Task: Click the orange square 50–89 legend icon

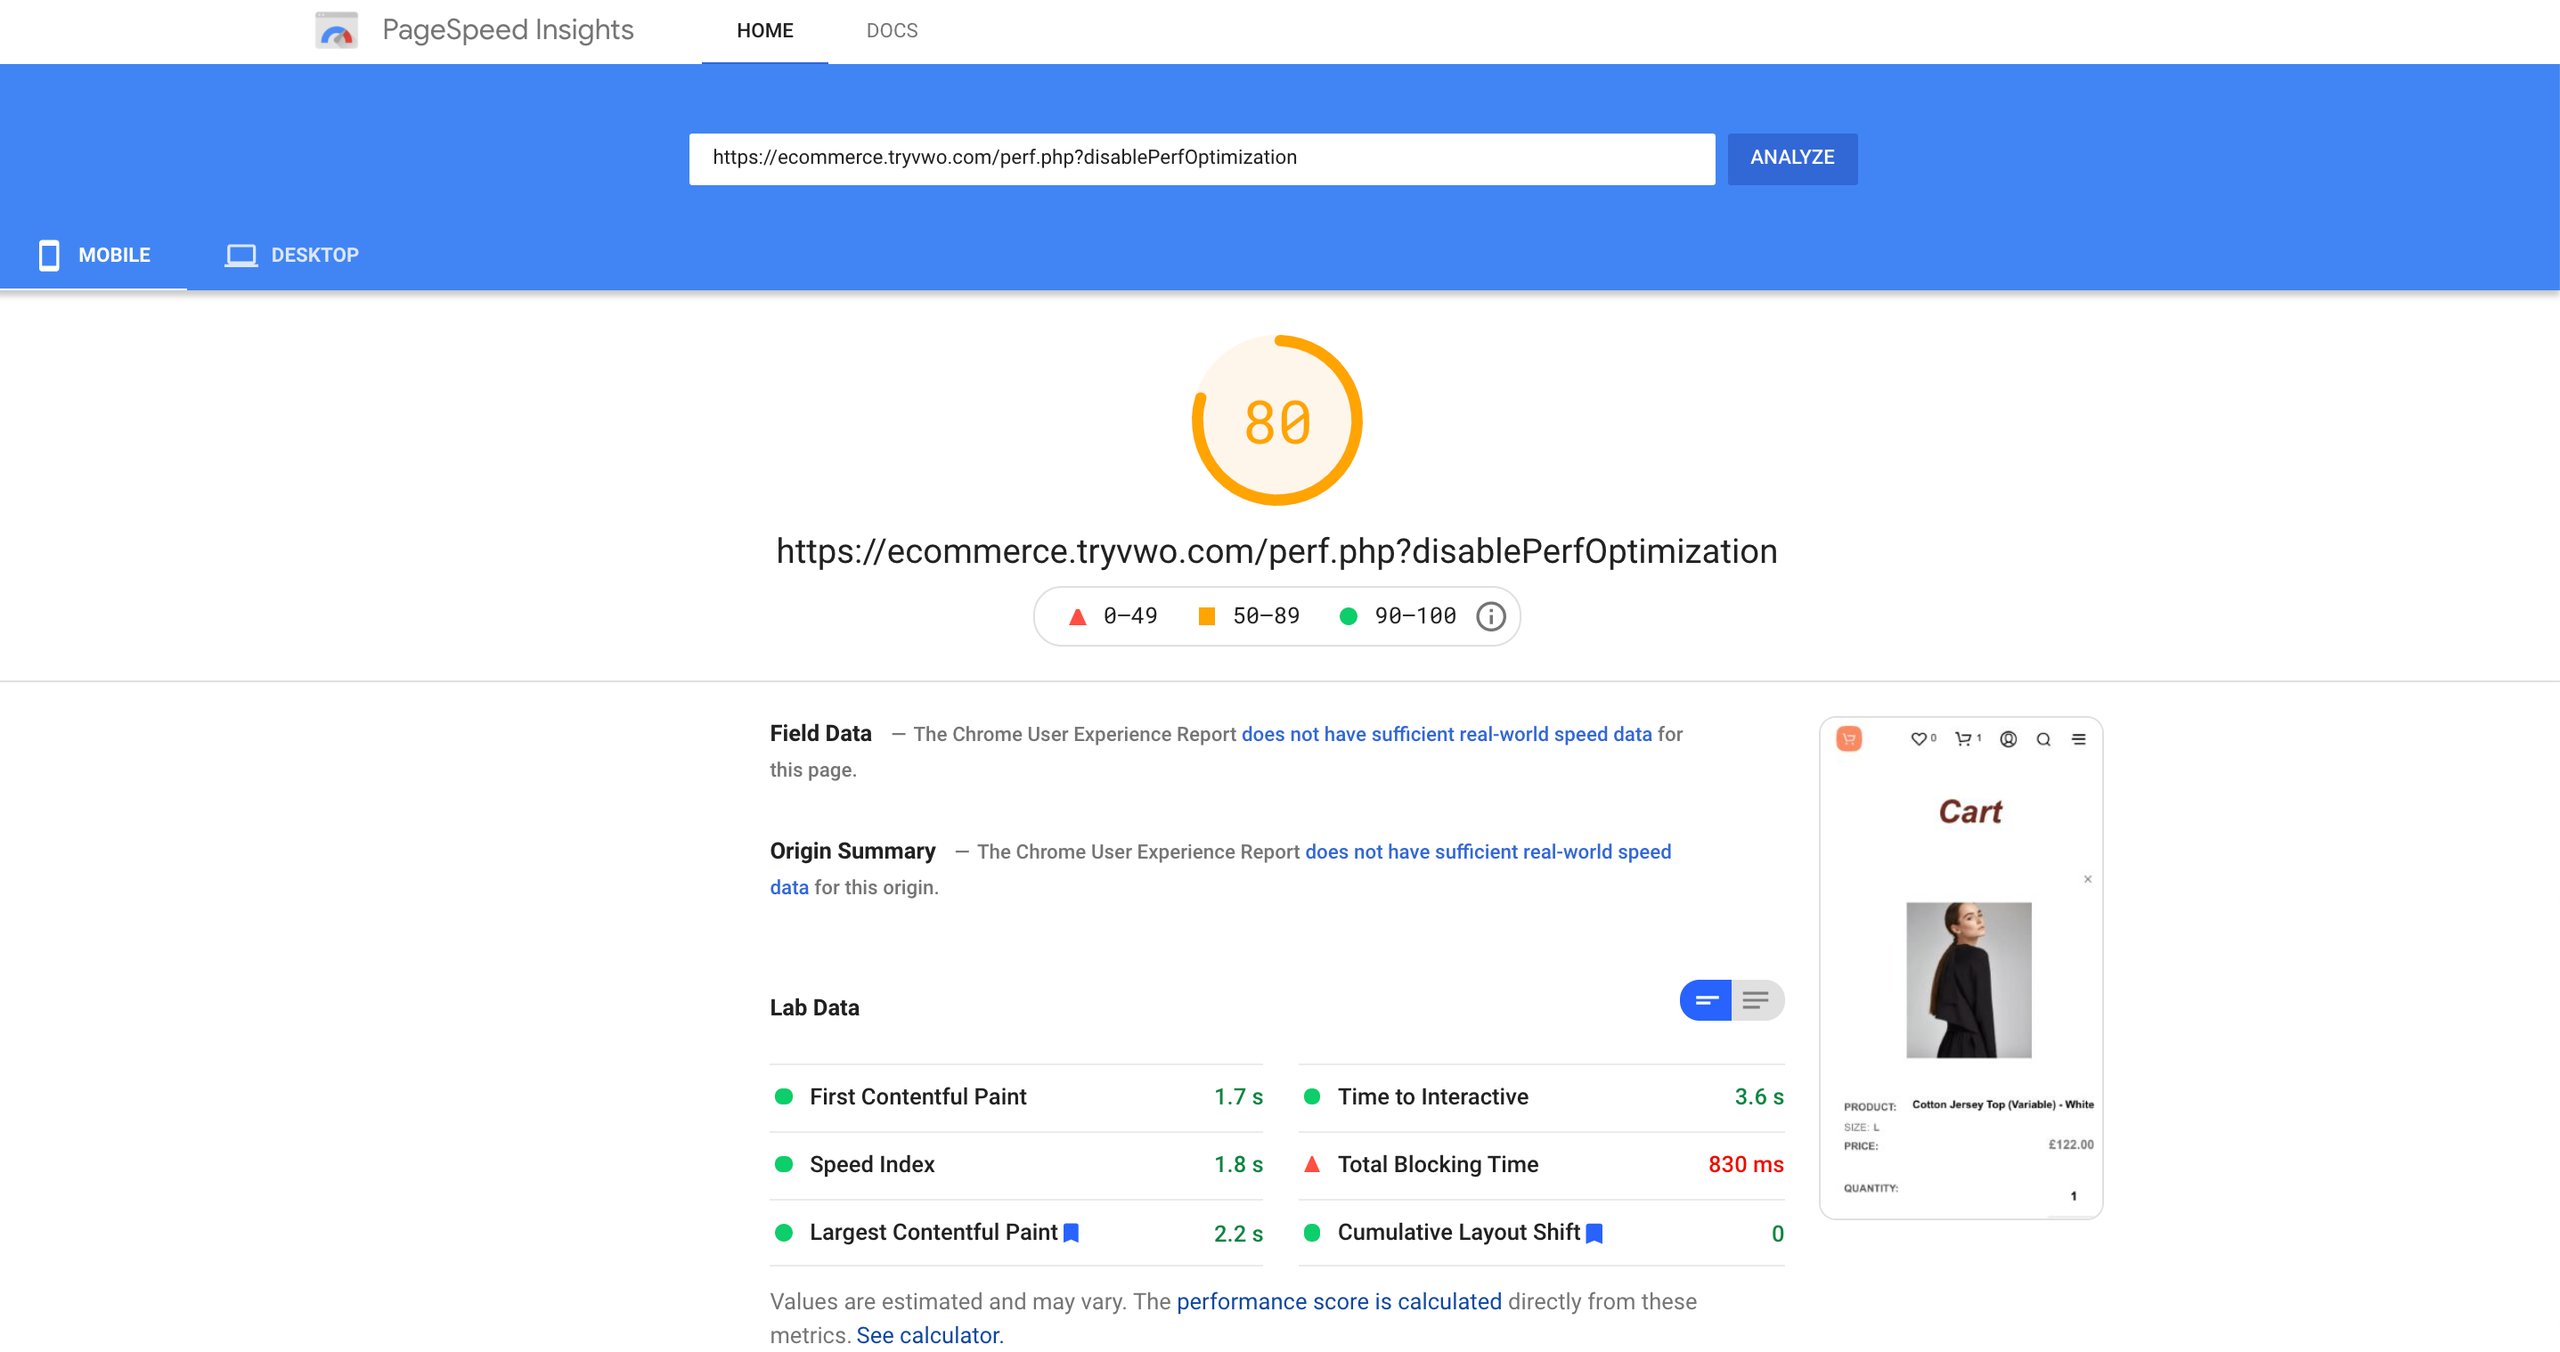Action: [1206, 616]
